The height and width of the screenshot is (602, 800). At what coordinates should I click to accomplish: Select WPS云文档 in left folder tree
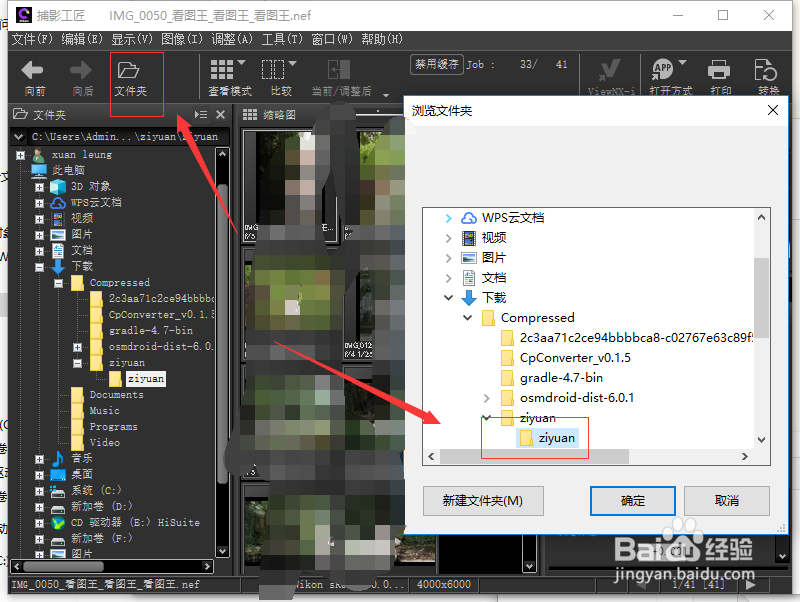tap(96, 202)
